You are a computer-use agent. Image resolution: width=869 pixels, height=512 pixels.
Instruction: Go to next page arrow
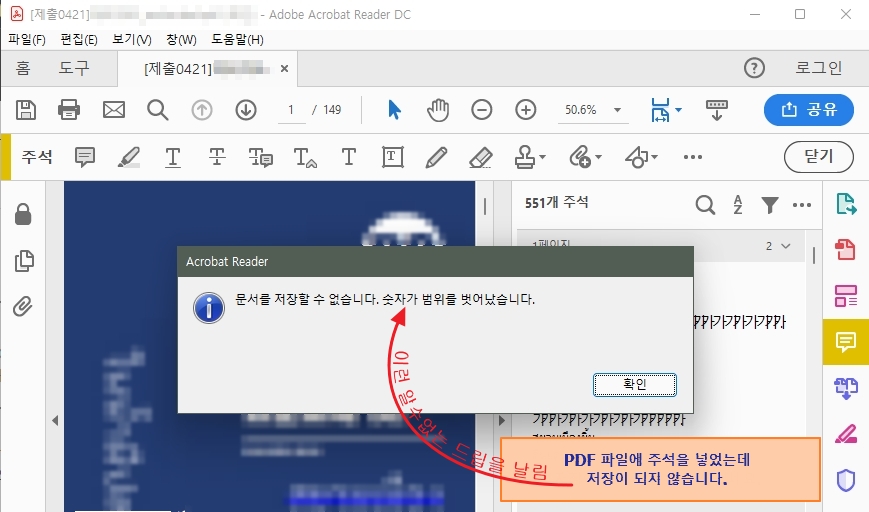[246, 110]
